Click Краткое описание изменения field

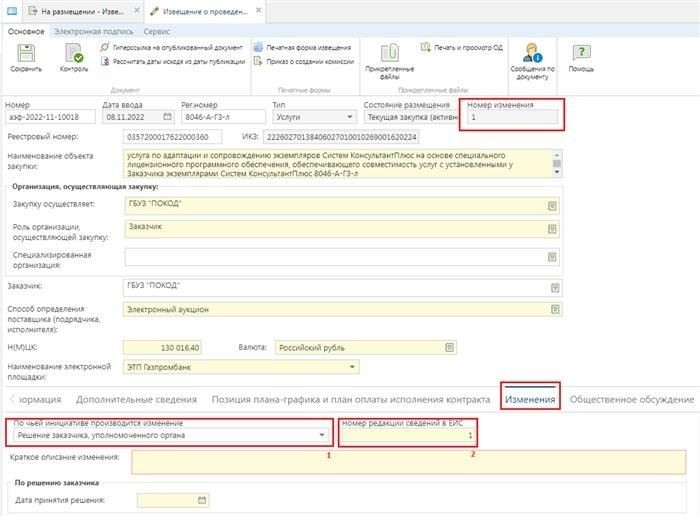tap(408, 462)
